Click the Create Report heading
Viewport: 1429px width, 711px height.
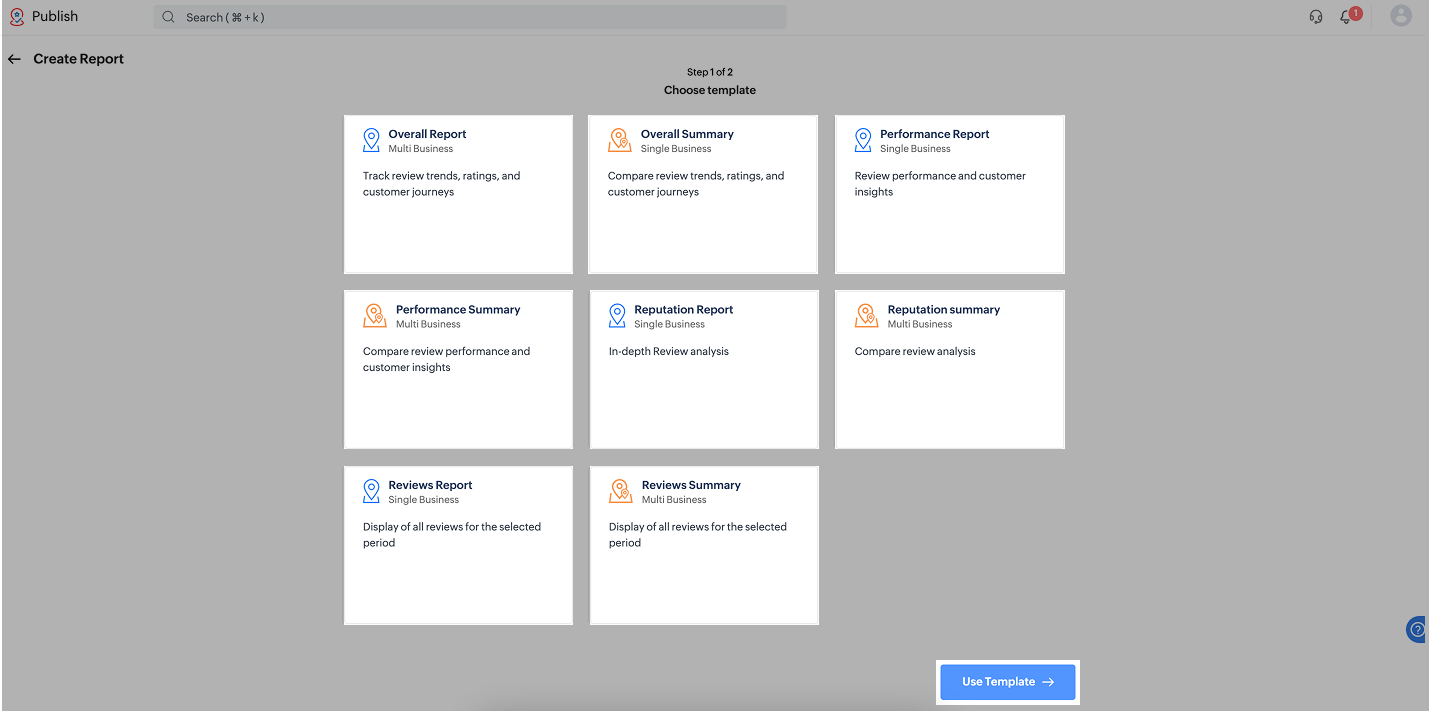pyautogui.click(x=79, y=59)
